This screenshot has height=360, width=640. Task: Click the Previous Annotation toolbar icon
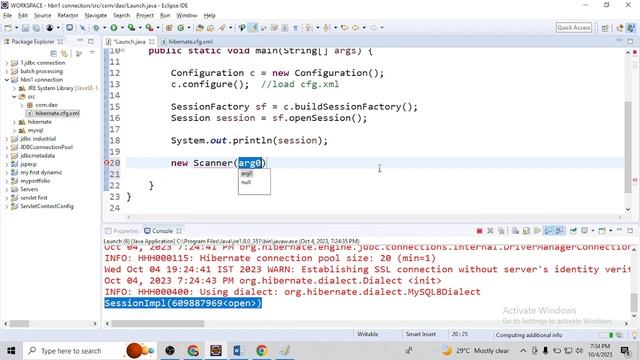pos(327,28)
